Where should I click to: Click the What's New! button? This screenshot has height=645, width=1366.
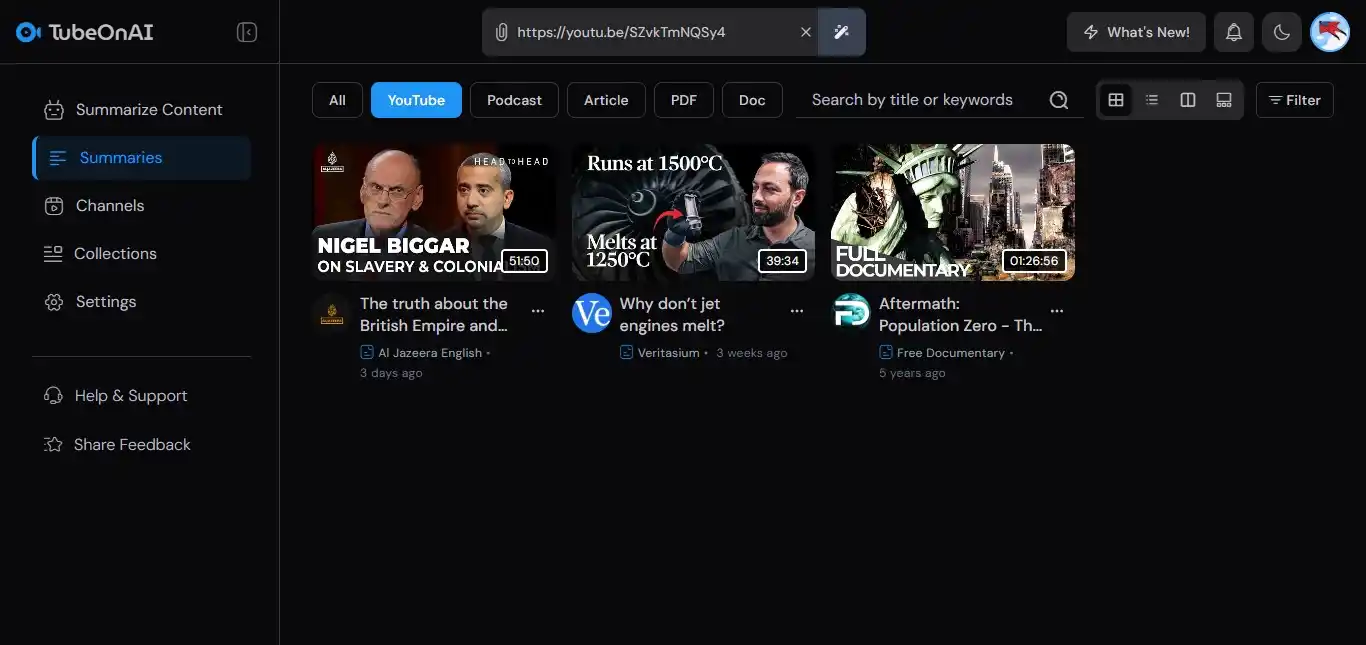click(x=1136, y=32)
